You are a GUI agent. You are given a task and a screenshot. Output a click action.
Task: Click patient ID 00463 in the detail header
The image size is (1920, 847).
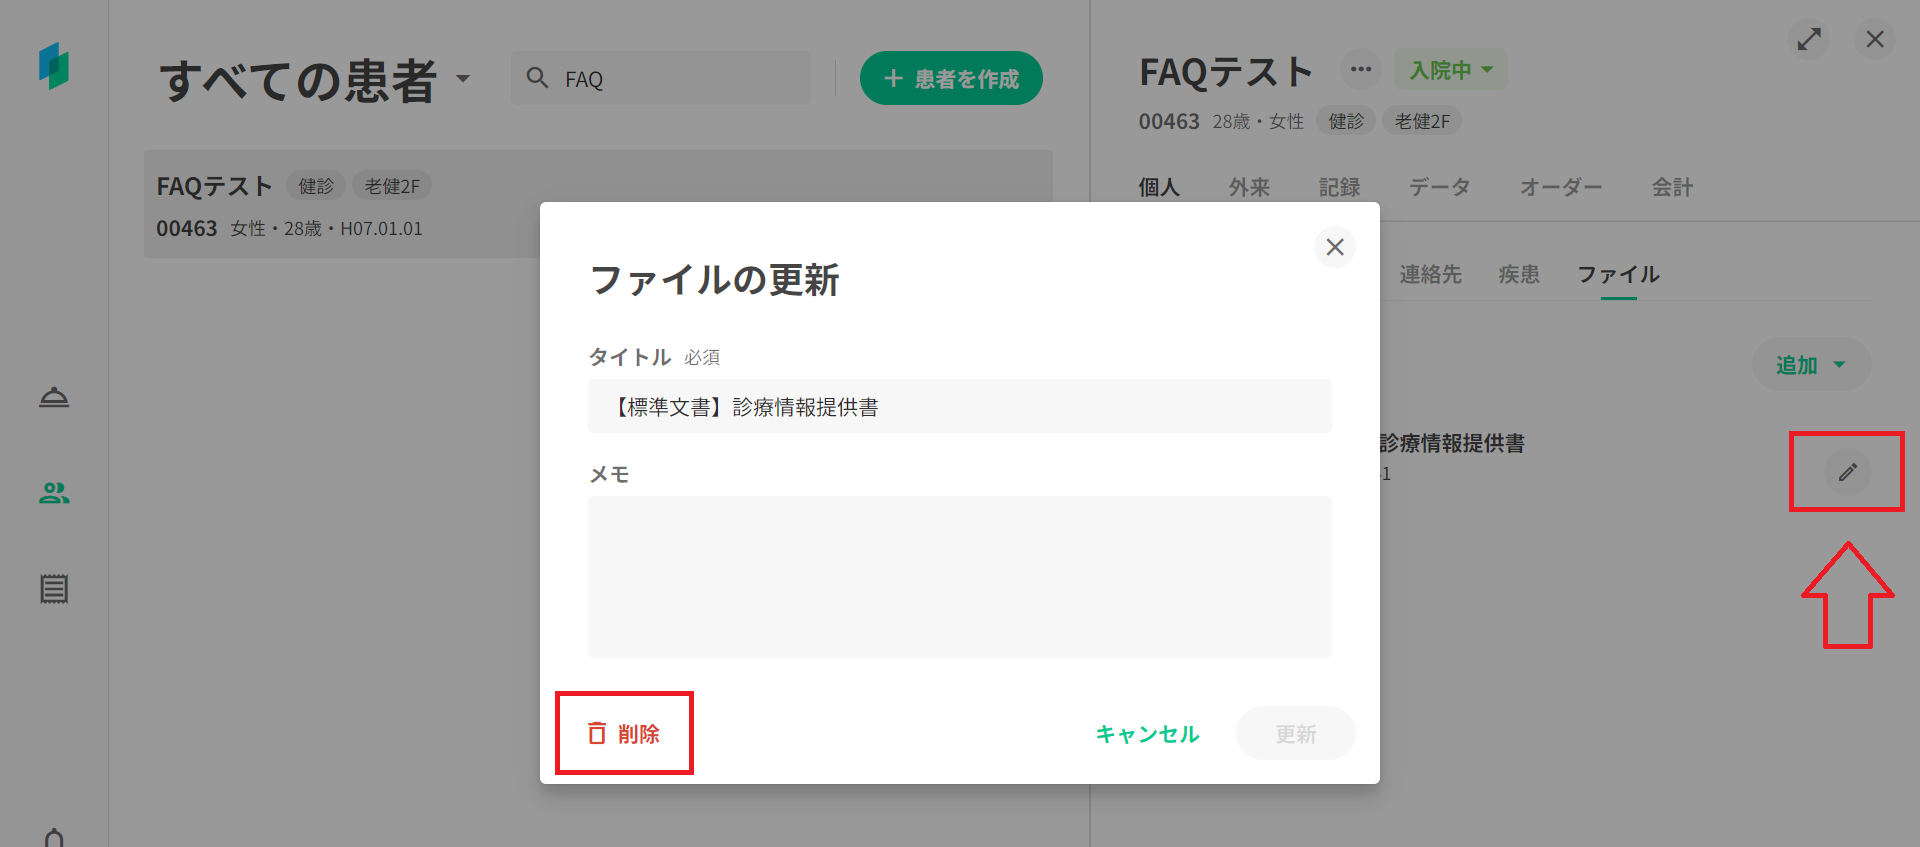point(1169,121)
